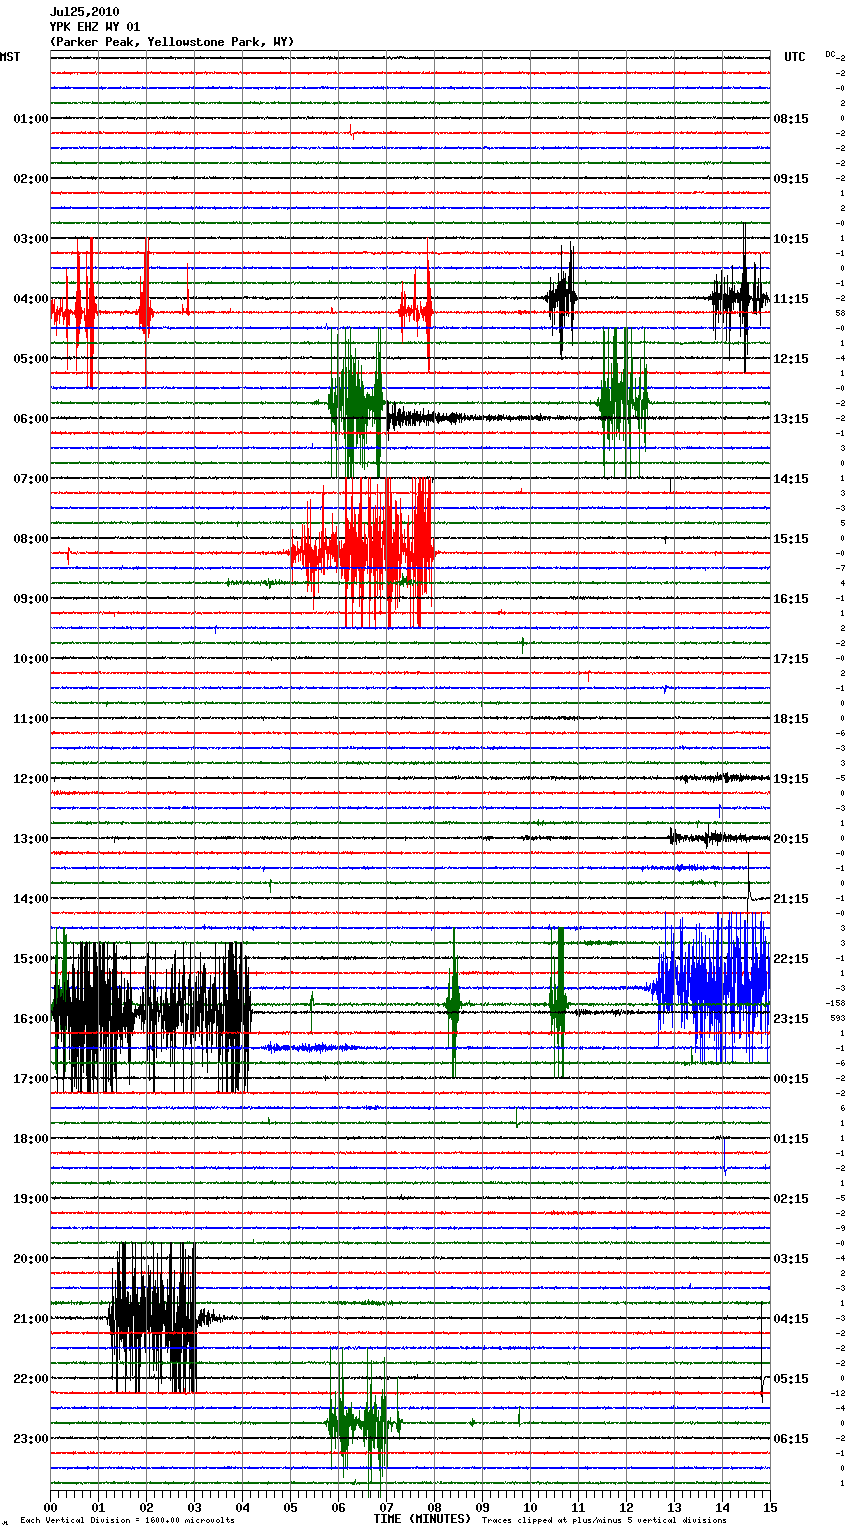This screenshot has width=850, height=1534.
Task: Click the MST time label '14:00'
Action: click(30, 899)
